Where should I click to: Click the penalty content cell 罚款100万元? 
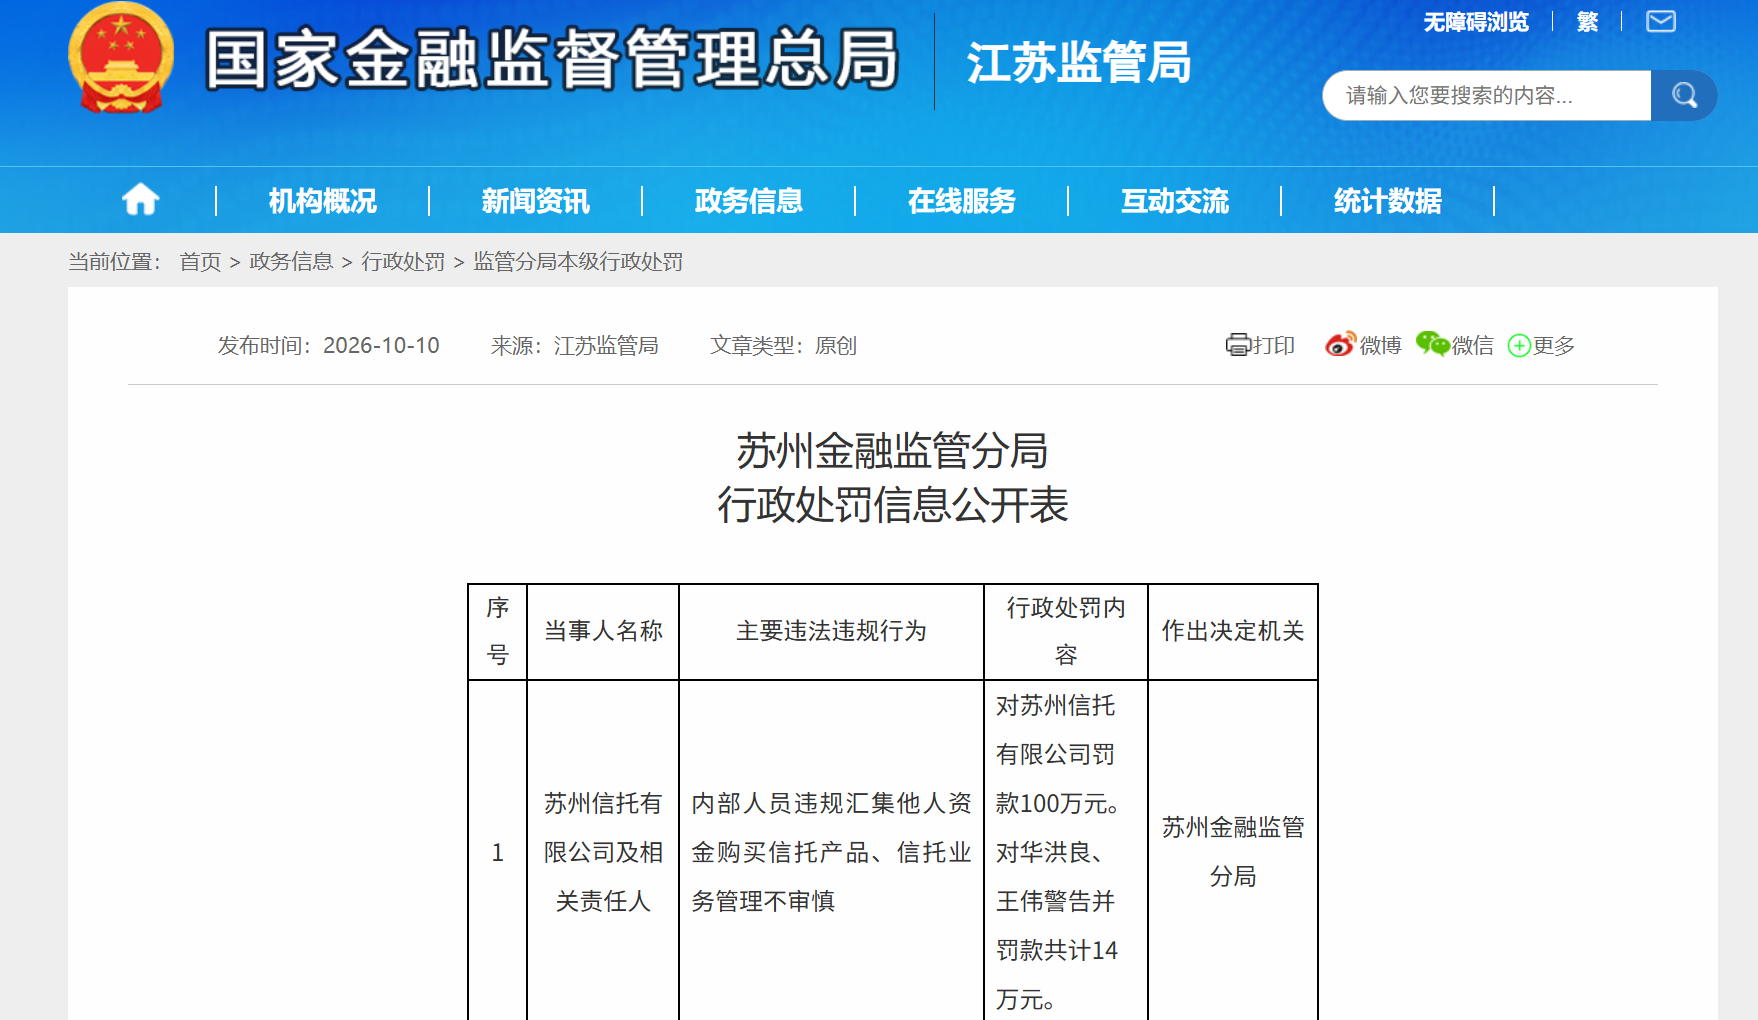pyautogui.click(x=1066, y=852)
